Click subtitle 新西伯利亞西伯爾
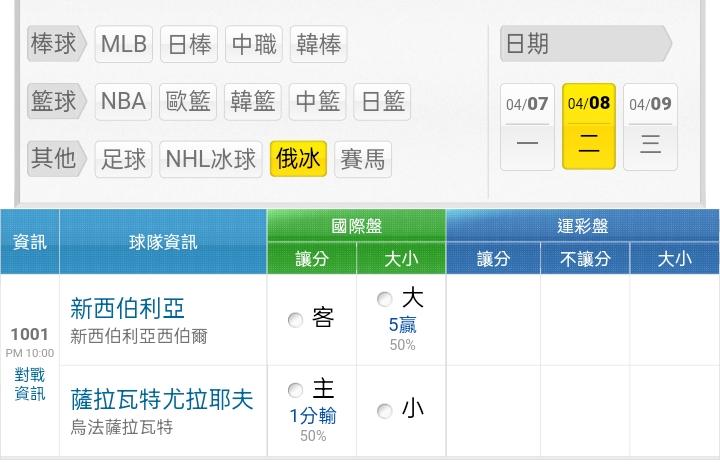The width and height of the screenshot is (720, 473). click(x=139, y=336)
